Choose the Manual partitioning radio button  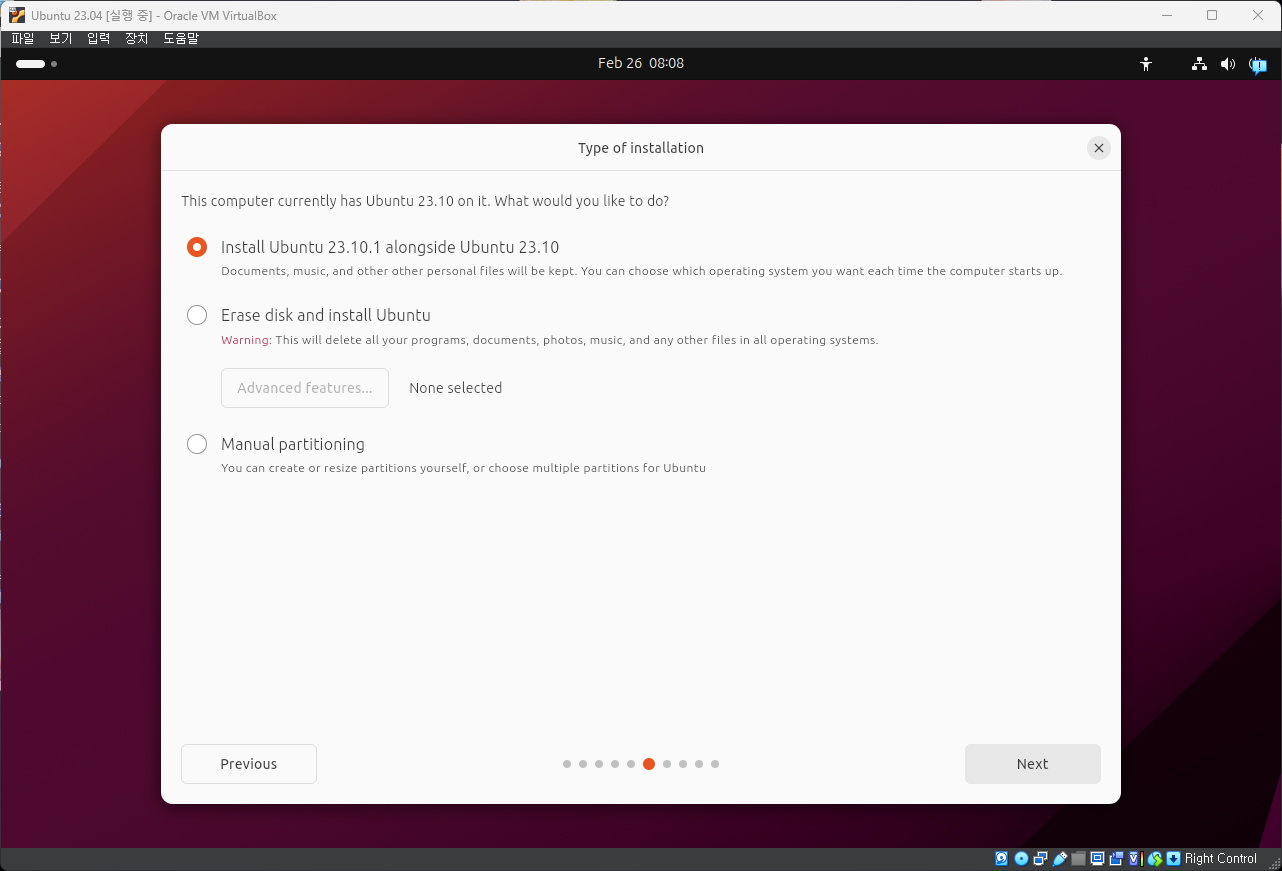tap(197, 444)
